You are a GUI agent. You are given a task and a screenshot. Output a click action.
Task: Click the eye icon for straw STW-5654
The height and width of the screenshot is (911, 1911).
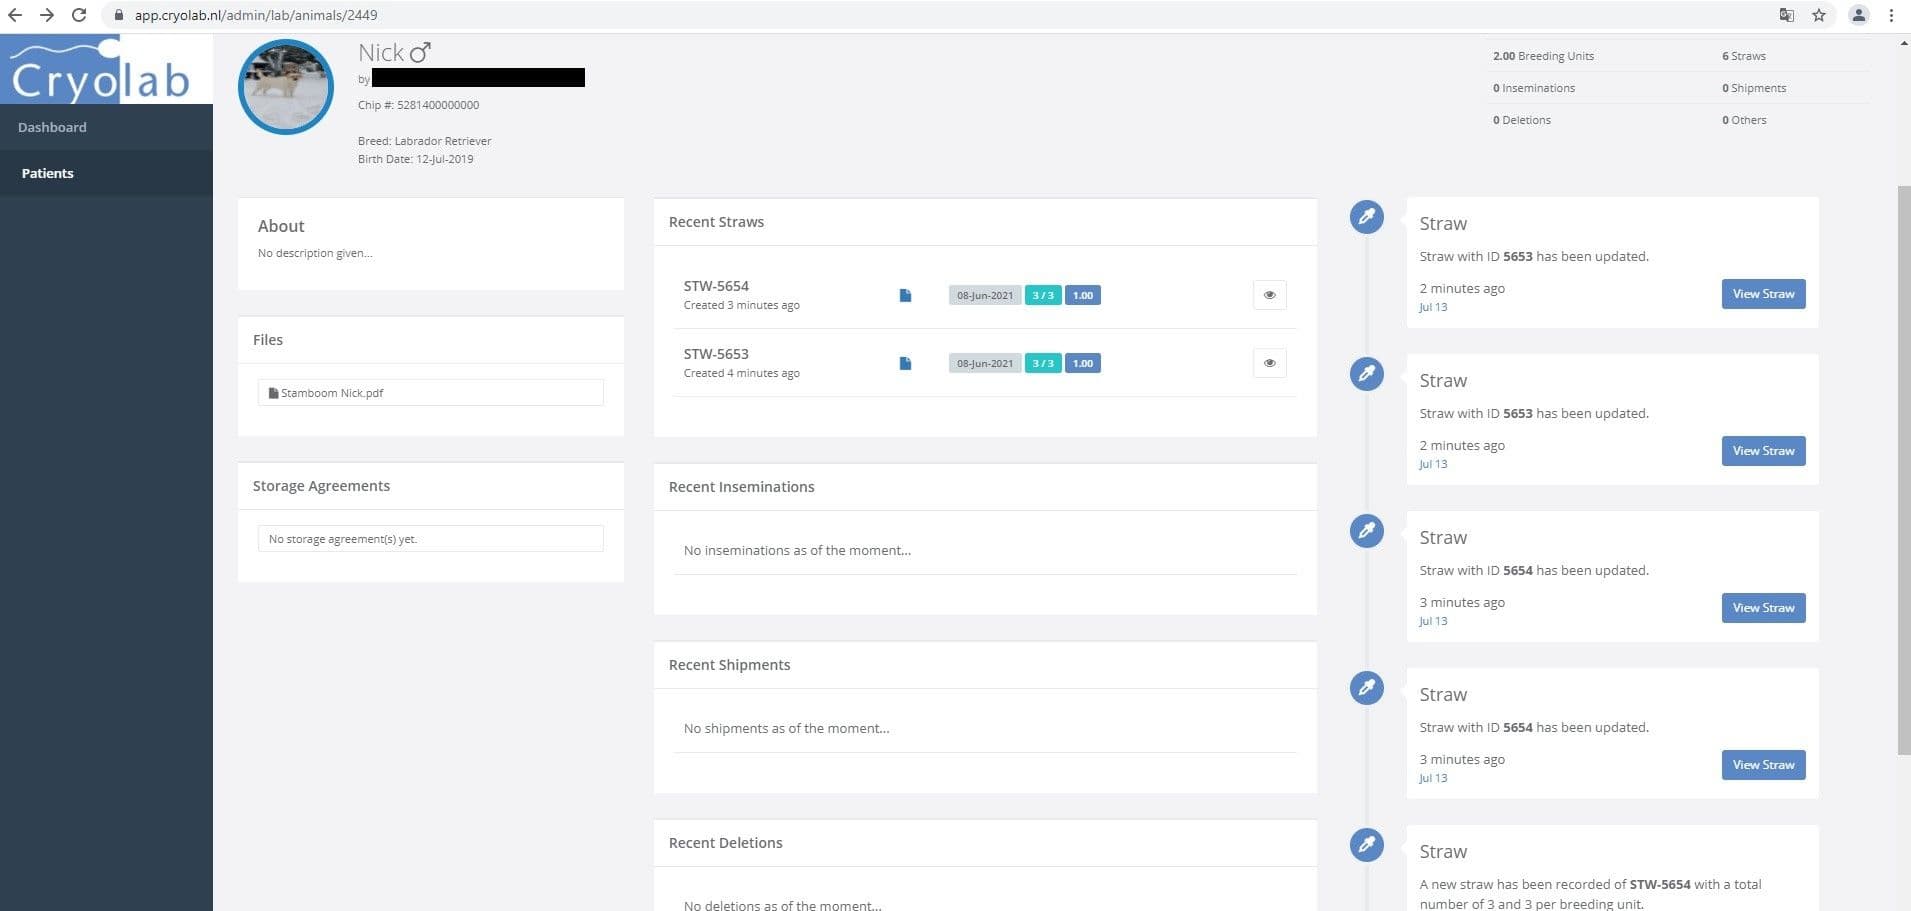point(1269,295)
